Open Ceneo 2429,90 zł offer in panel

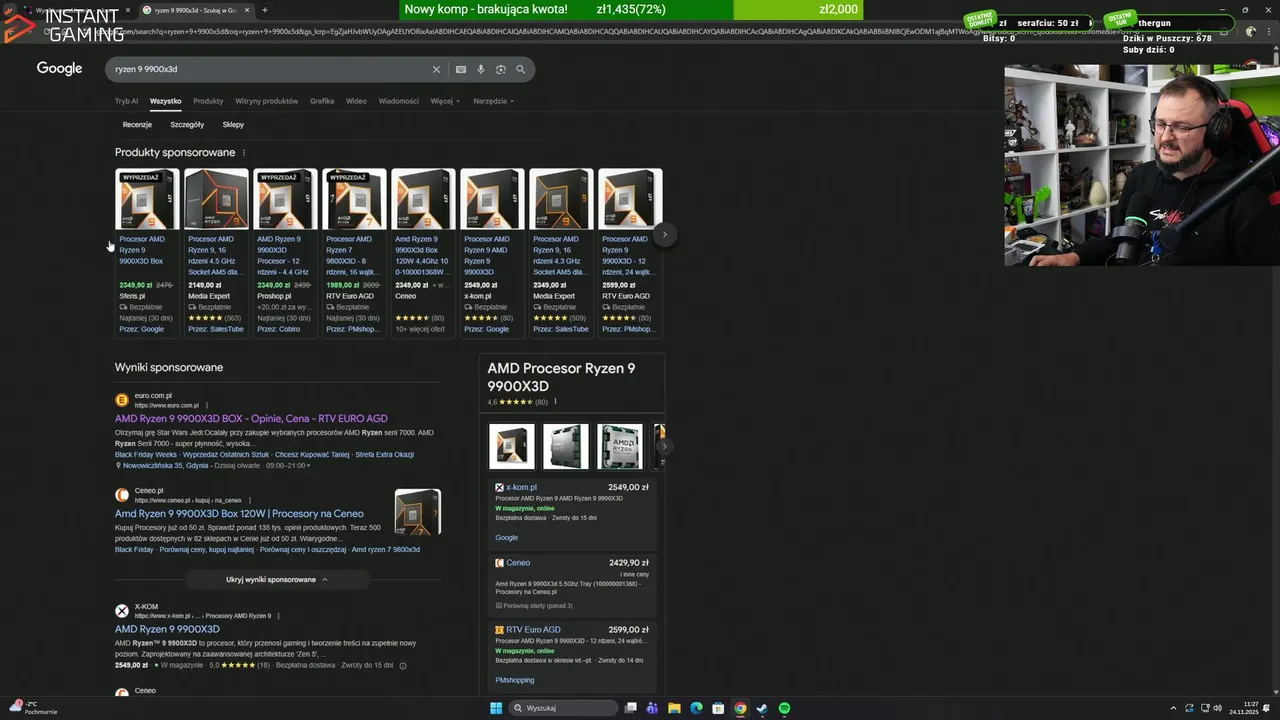[572, 584]
